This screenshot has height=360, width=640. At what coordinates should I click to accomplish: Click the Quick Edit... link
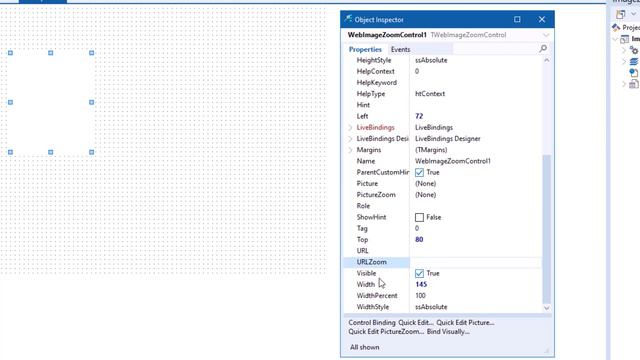(416, 322)
